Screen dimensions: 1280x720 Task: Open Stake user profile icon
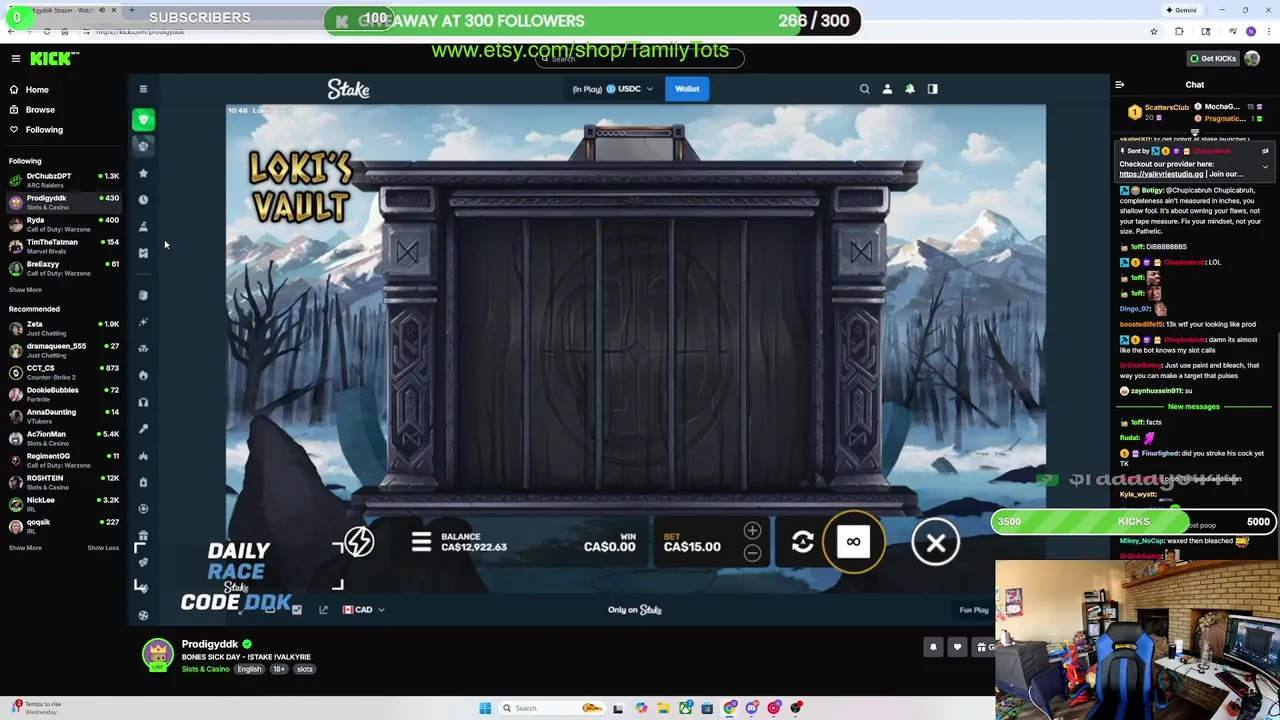tap(887, 89)
